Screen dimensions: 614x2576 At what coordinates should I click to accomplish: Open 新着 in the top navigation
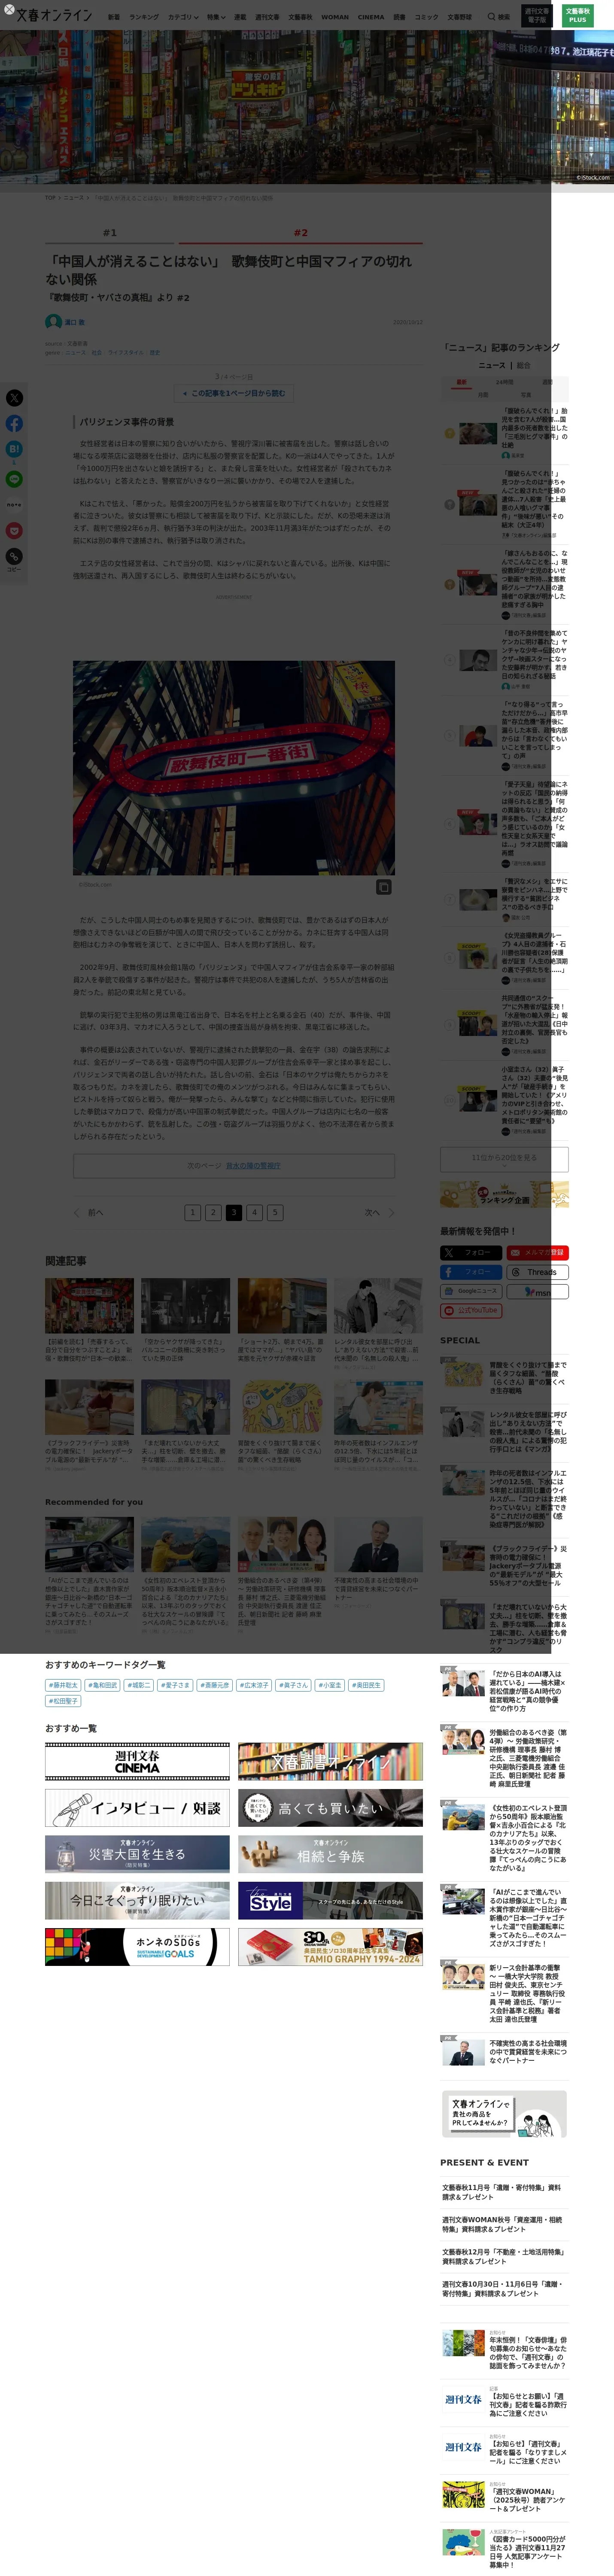[114, 17]
